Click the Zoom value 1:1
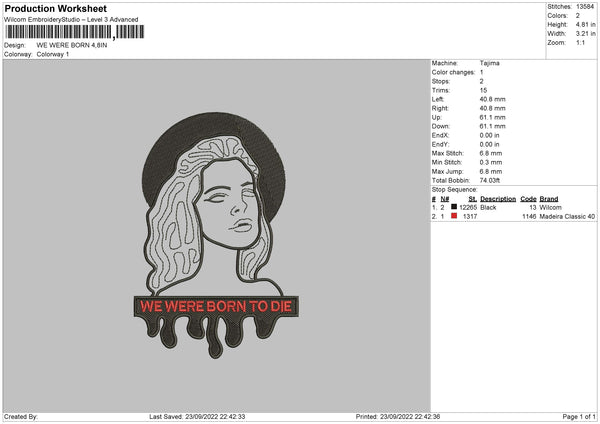 pos(580,42)
